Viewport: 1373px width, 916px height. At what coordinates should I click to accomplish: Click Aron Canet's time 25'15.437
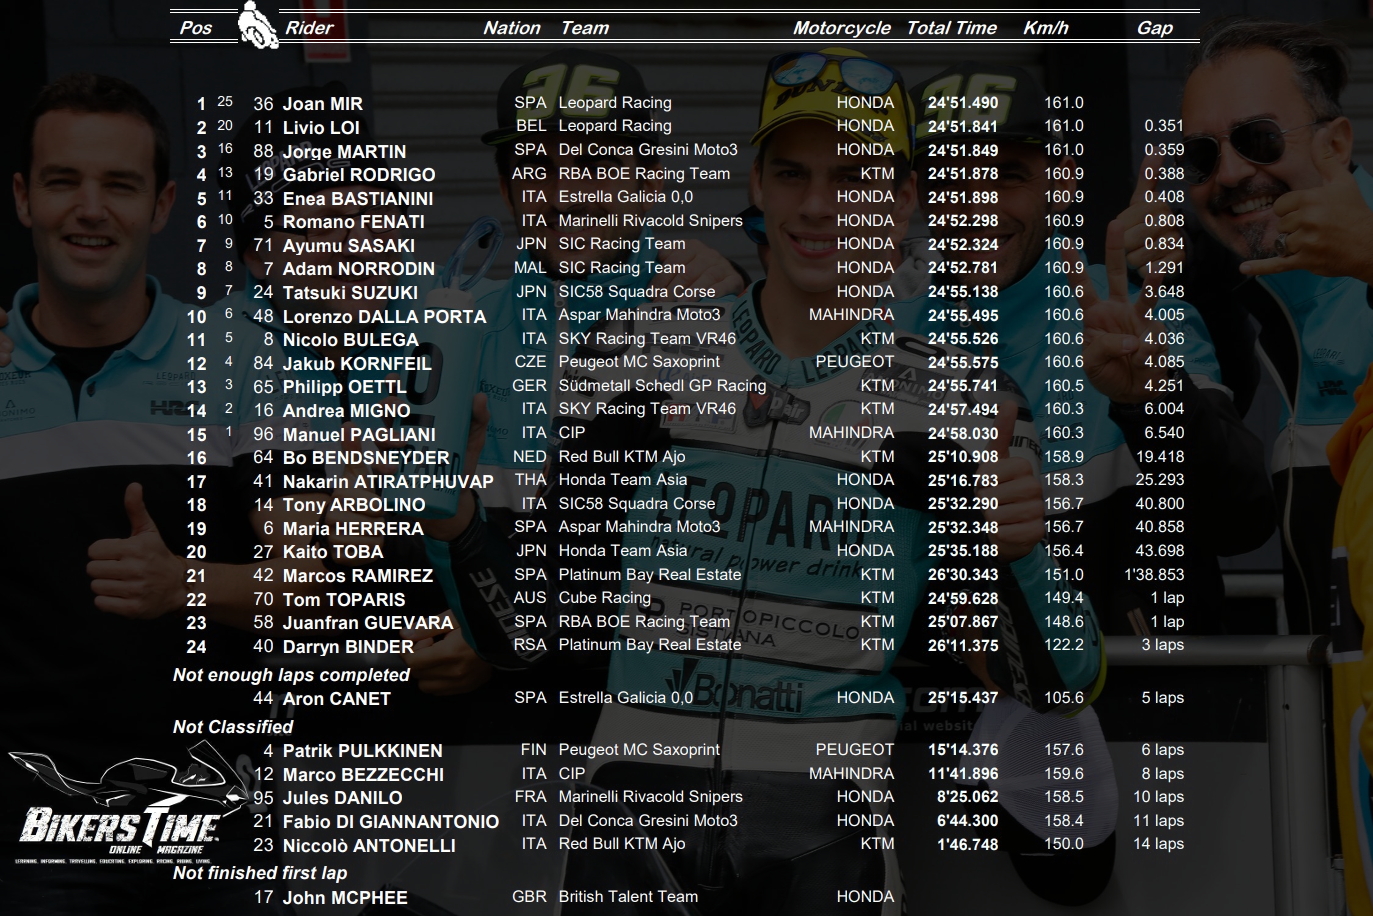coord(963,698)
